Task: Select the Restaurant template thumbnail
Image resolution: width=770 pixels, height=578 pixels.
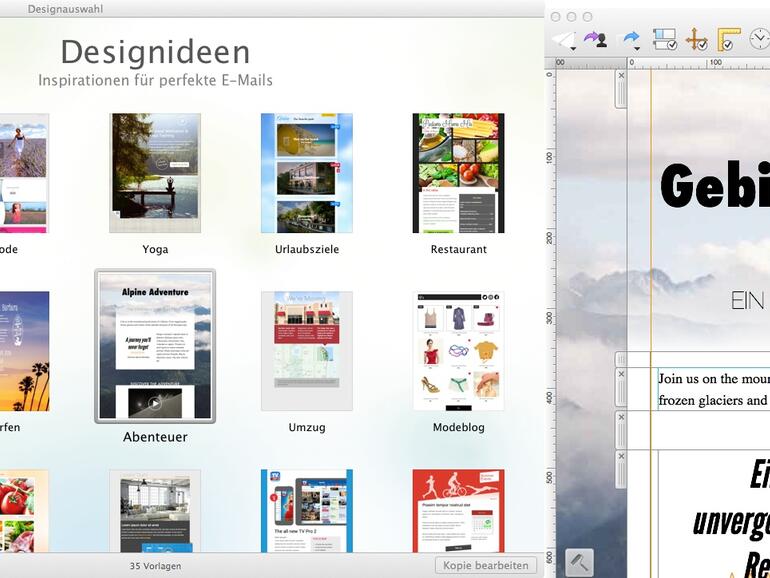Action: [459, 173]
